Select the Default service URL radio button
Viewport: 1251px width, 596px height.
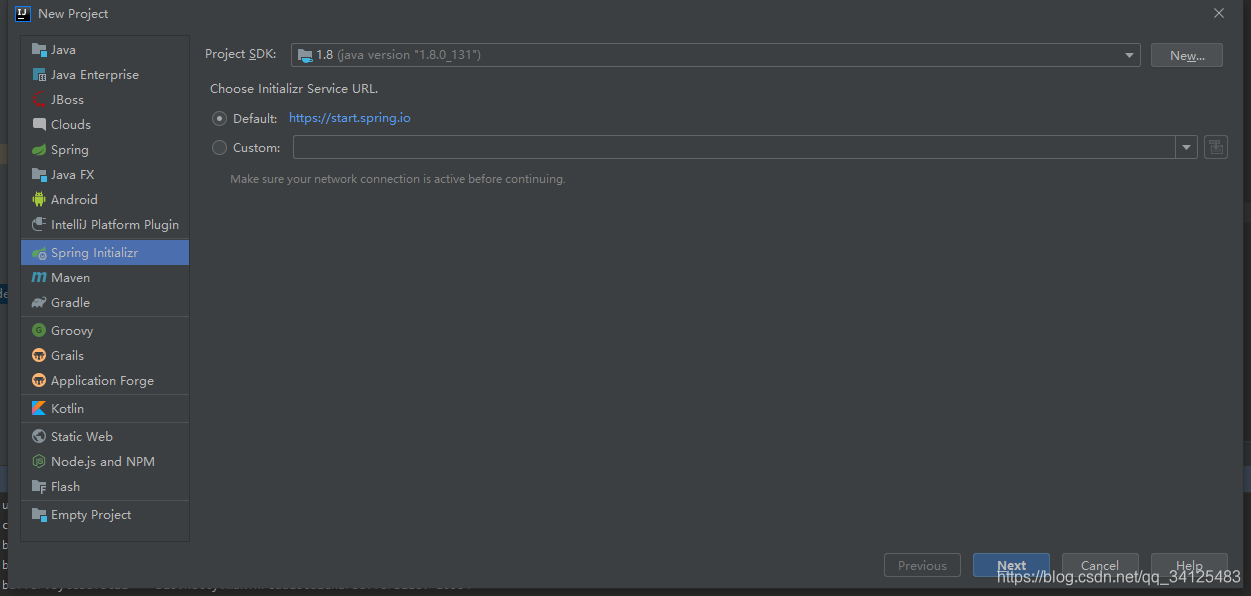(220, 118)
